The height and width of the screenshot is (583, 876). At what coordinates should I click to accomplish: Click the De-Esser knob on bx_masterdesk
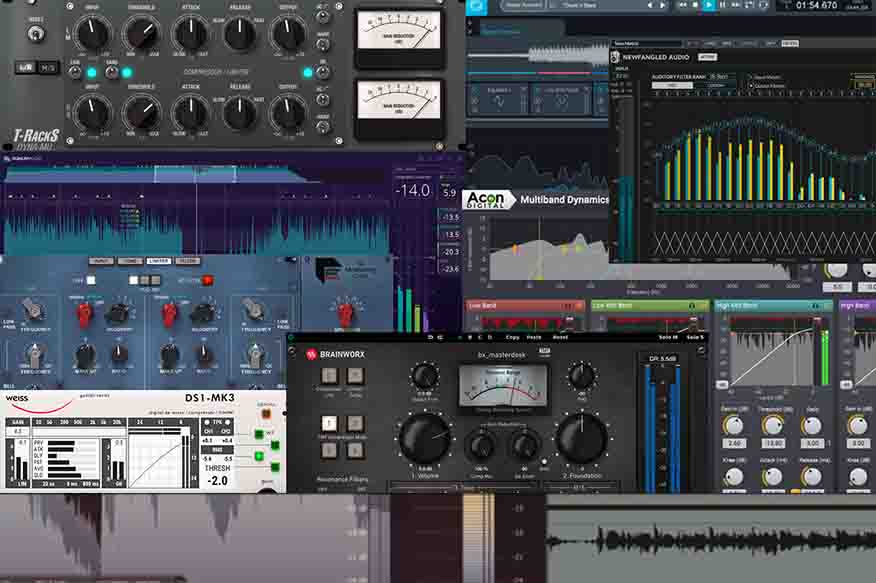pos(524,446)
